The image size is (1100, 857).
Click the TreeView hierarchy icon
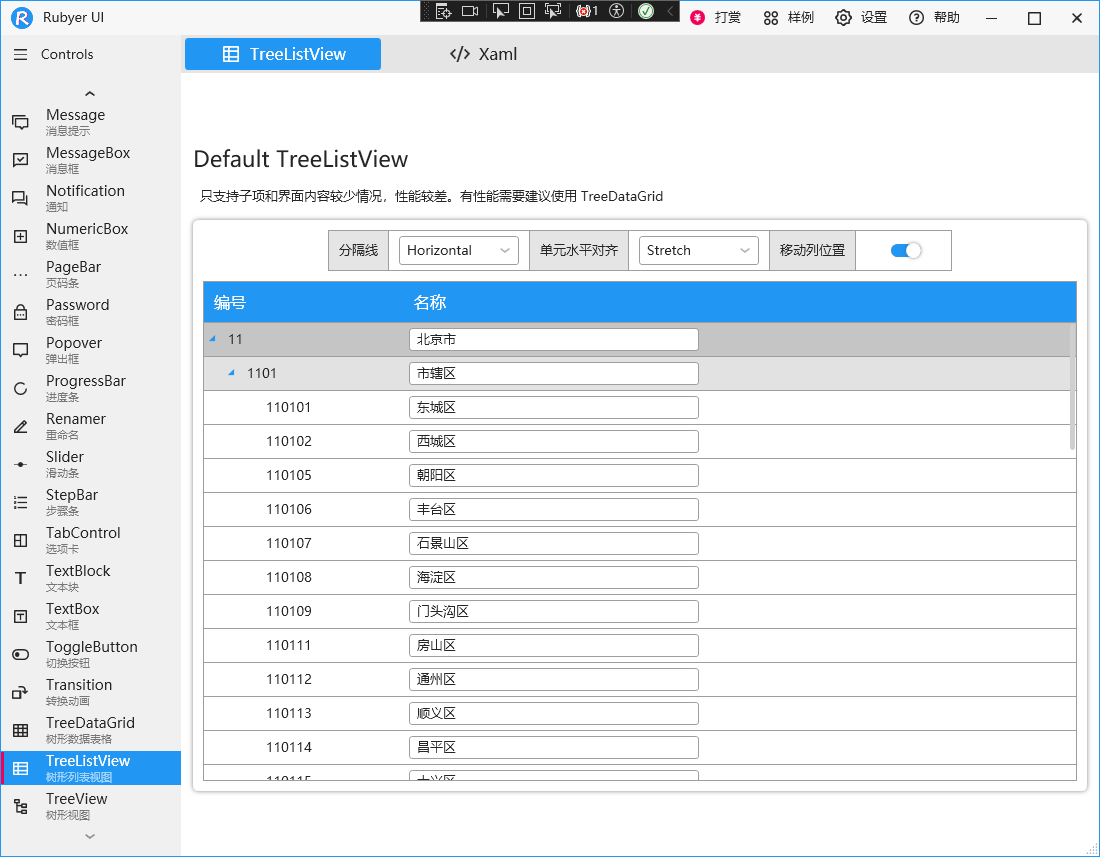click(20, 806)
